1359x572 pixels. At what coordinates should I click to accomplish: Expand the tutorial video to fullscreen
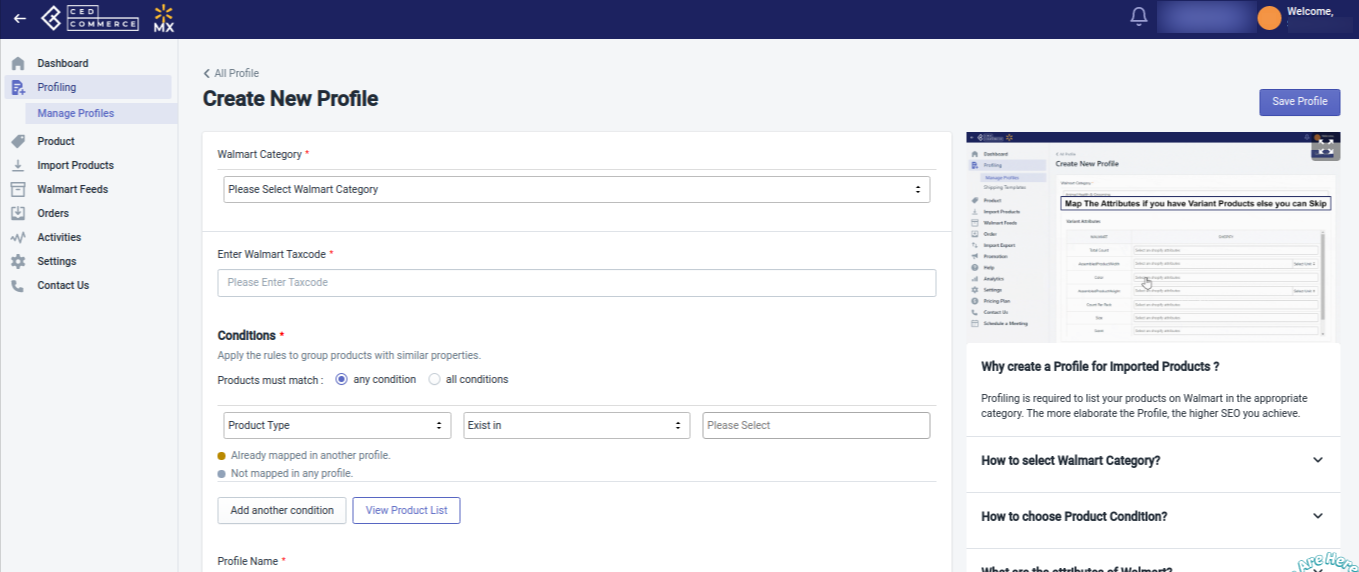[x=1325, y=146]
